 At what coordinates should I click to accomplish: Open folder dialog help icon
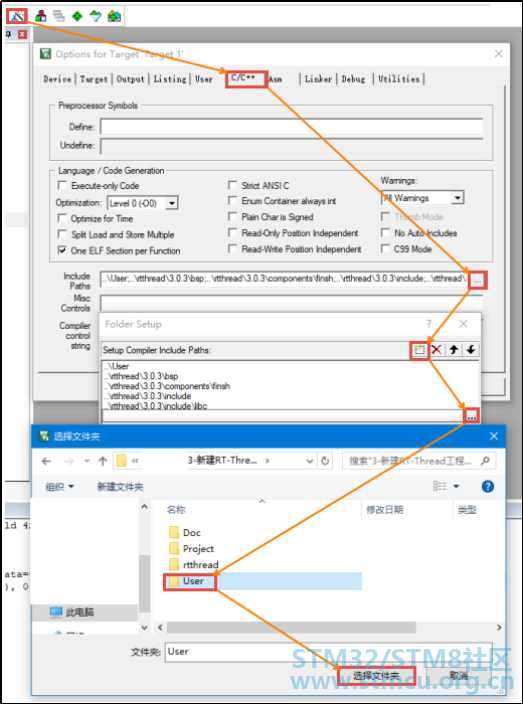pos(488,487)
